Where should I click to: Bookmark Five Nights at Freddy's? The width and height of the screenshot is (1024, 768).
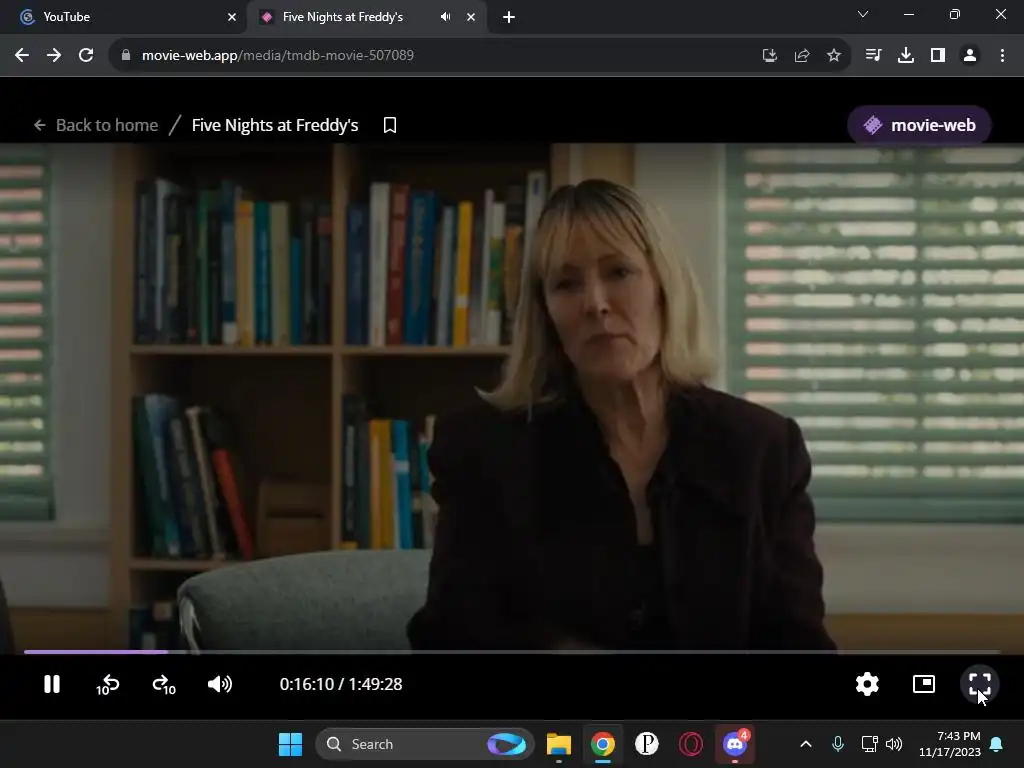[390, 125]
